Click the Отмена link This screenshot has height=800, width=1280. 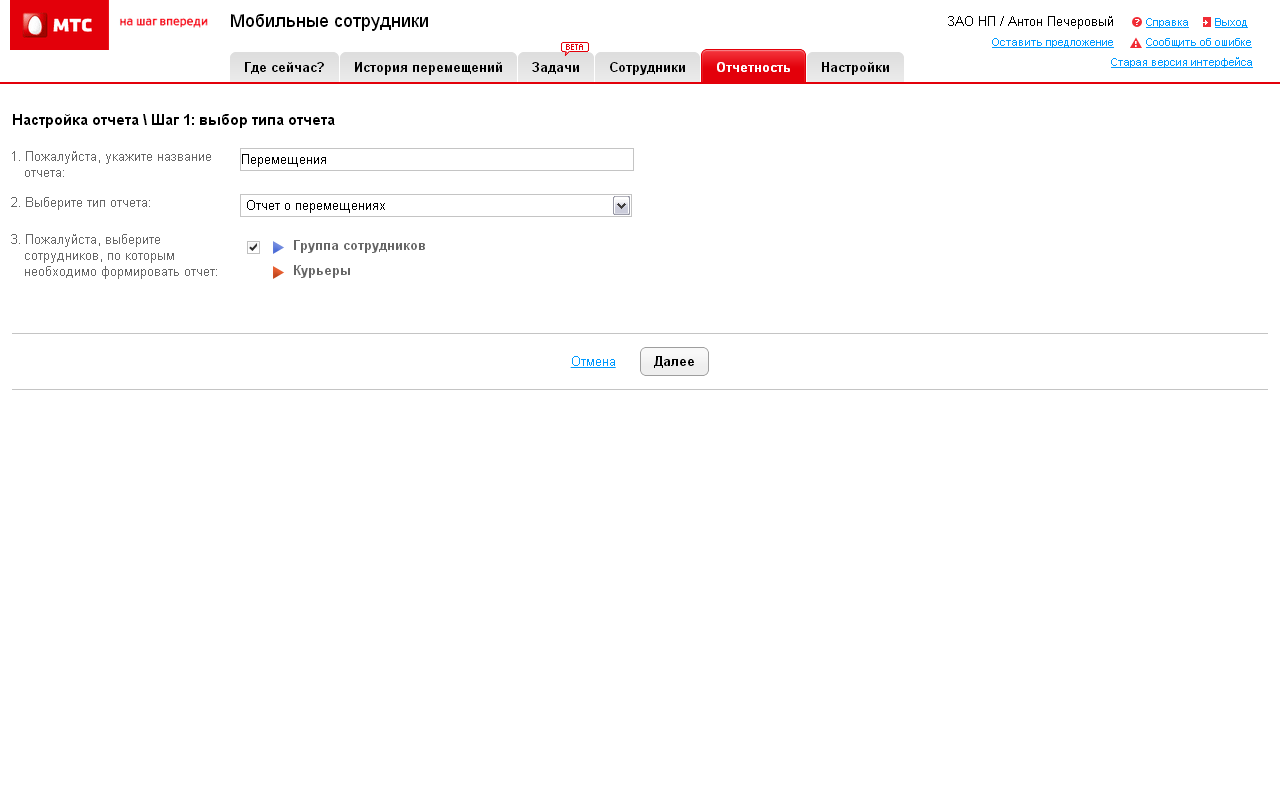tap(593, 362)
